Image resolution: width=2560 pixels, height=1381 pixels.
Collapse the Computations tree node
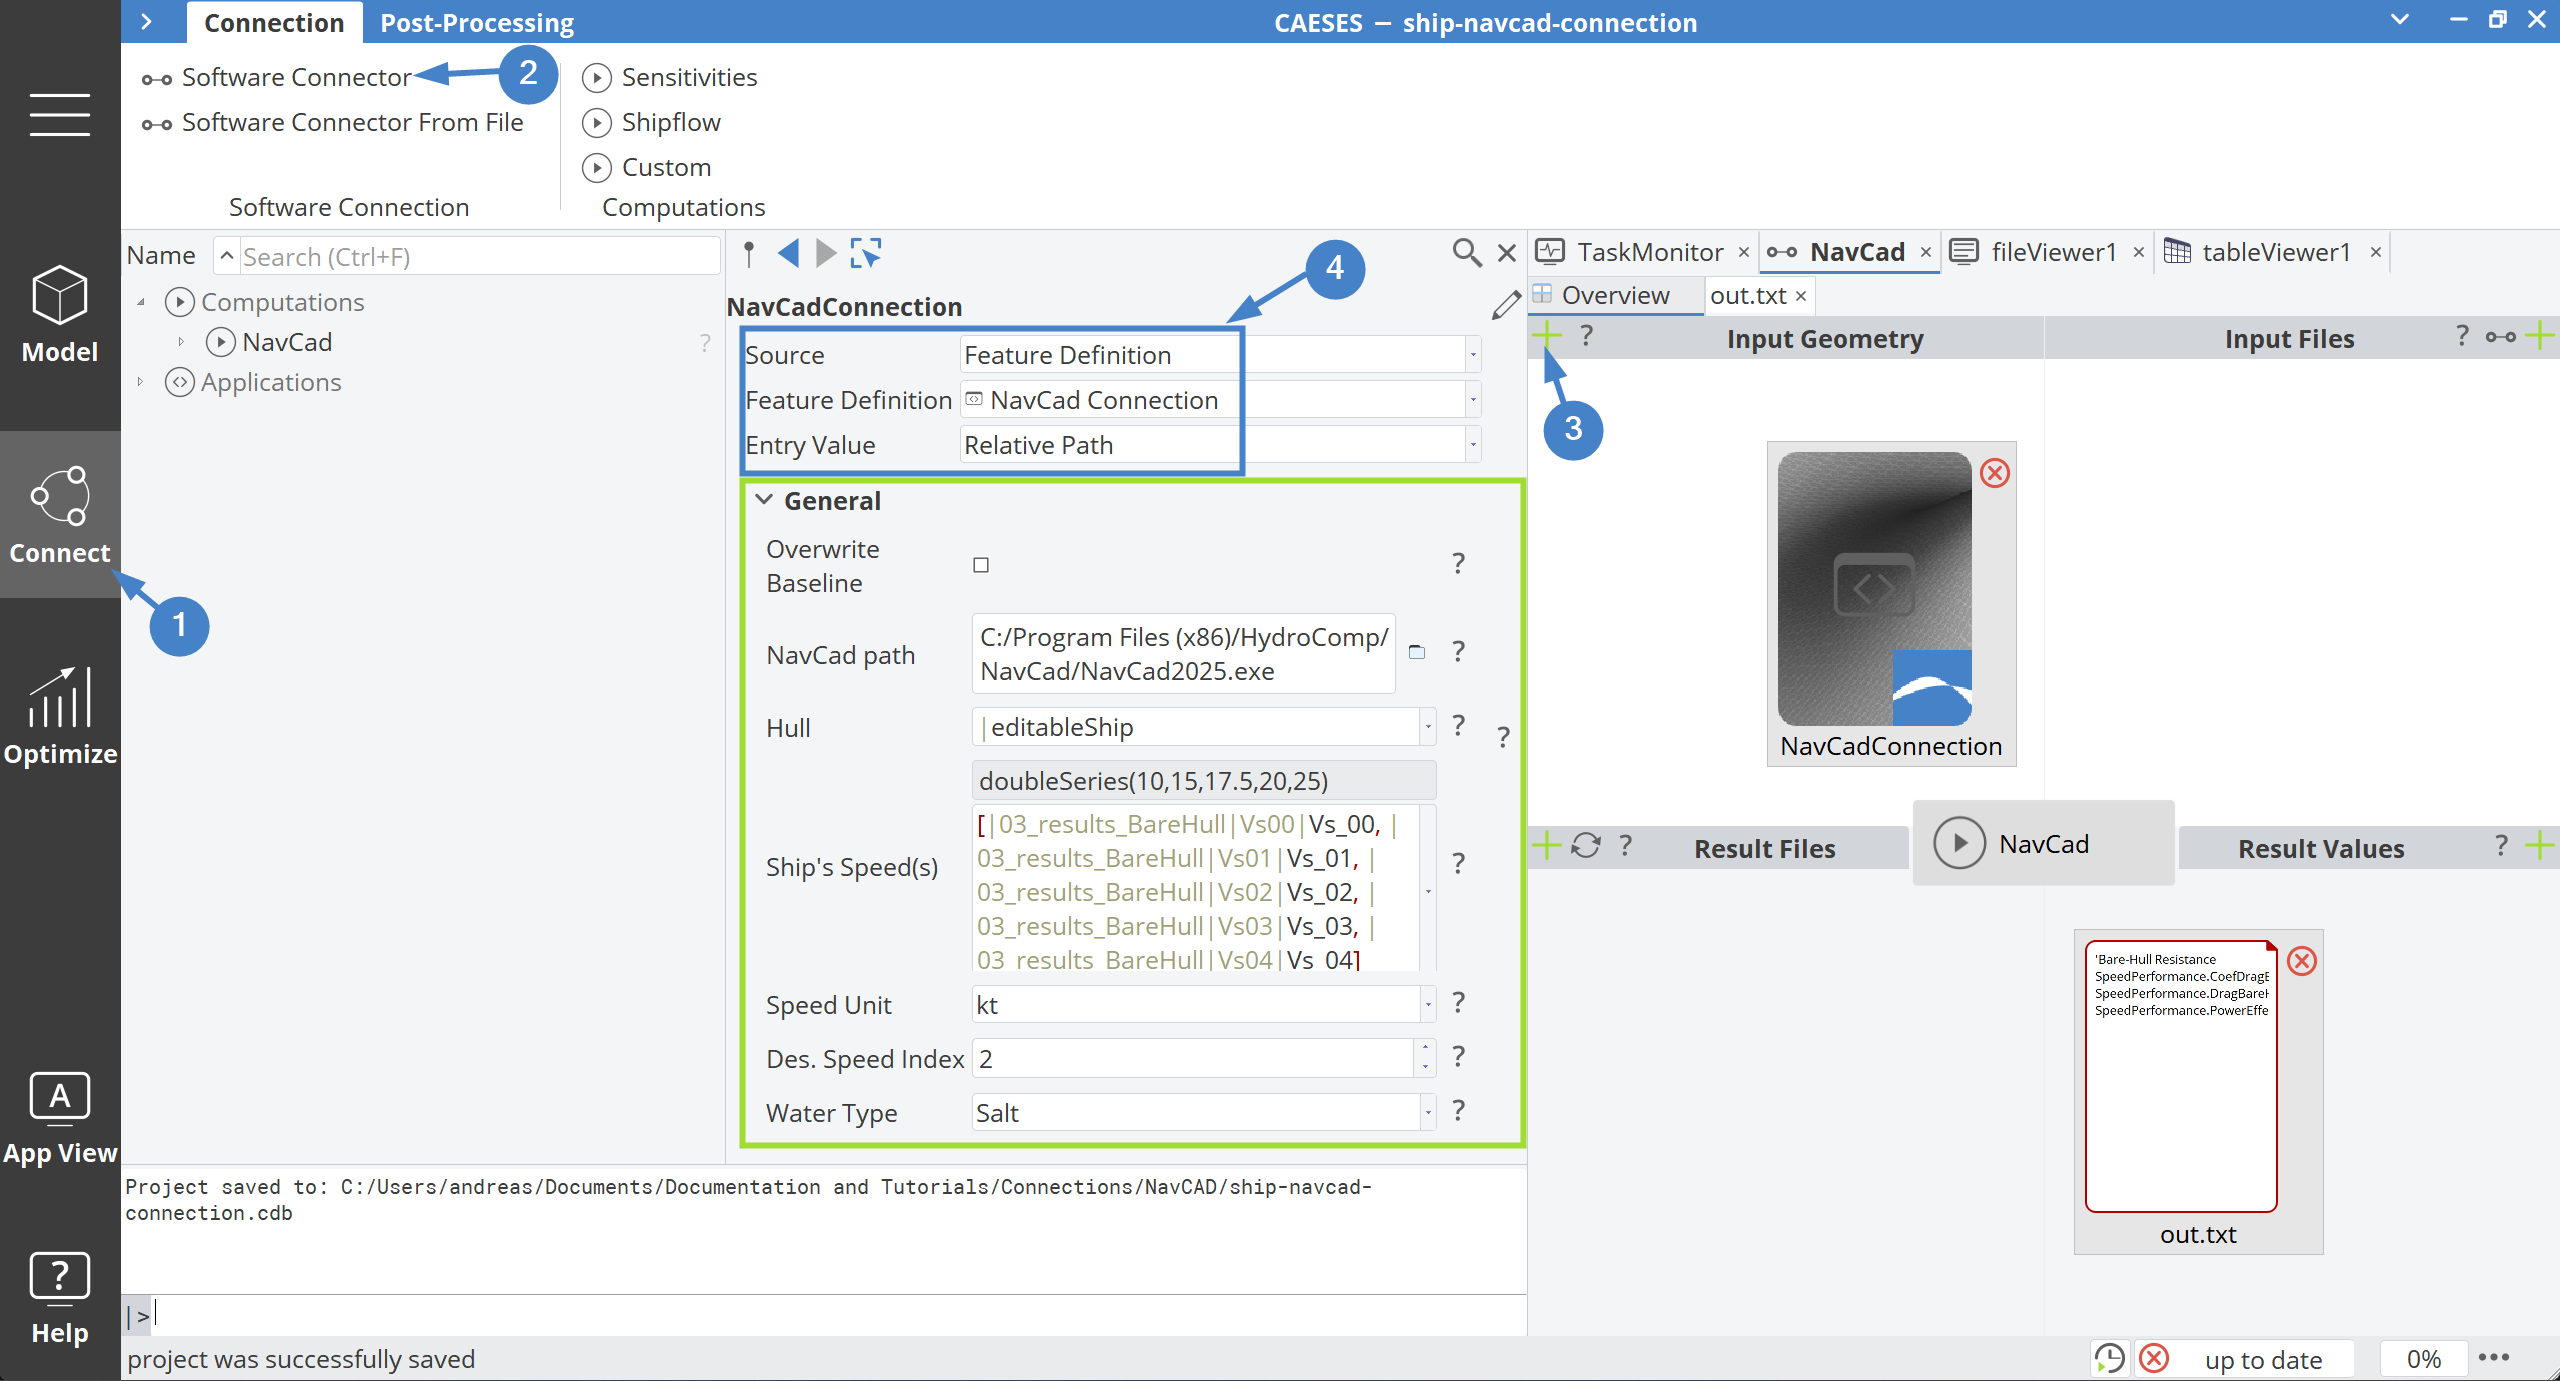141,301
